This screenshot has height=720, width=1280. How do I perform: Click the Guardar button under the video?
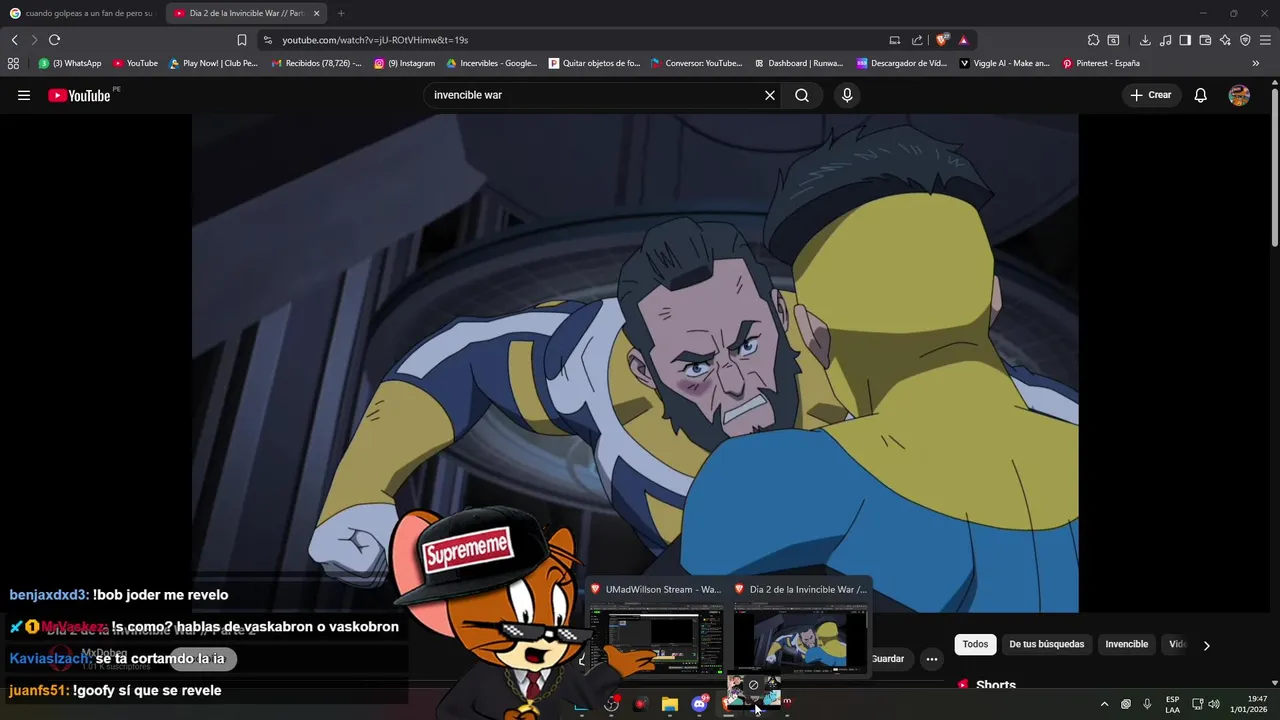(x=887, y=659)
